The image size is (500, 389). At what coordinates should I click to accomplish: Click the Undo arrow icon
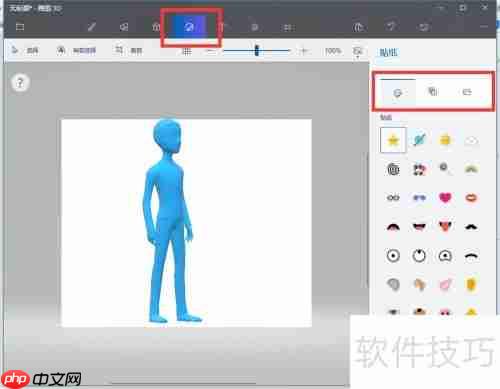[391, 26]
